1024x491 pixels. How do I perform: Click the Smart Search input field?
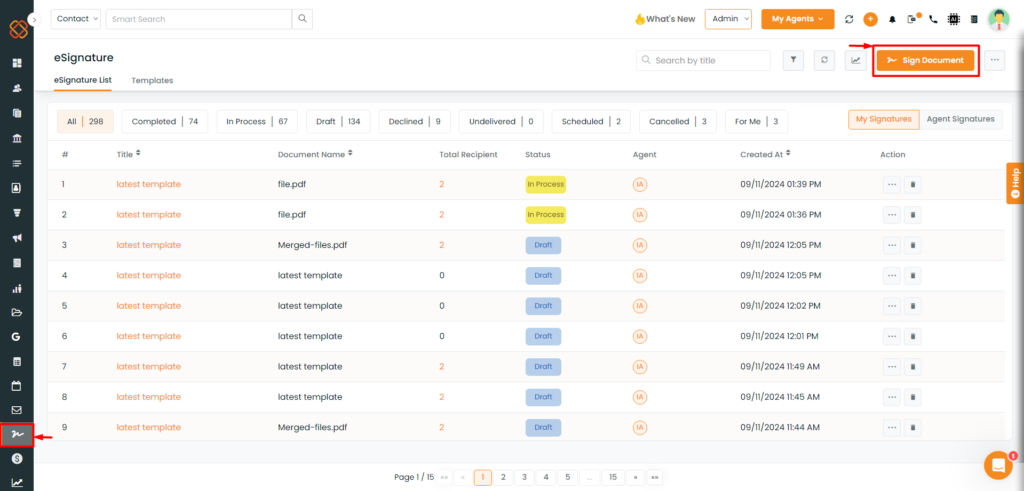(199, 19)
